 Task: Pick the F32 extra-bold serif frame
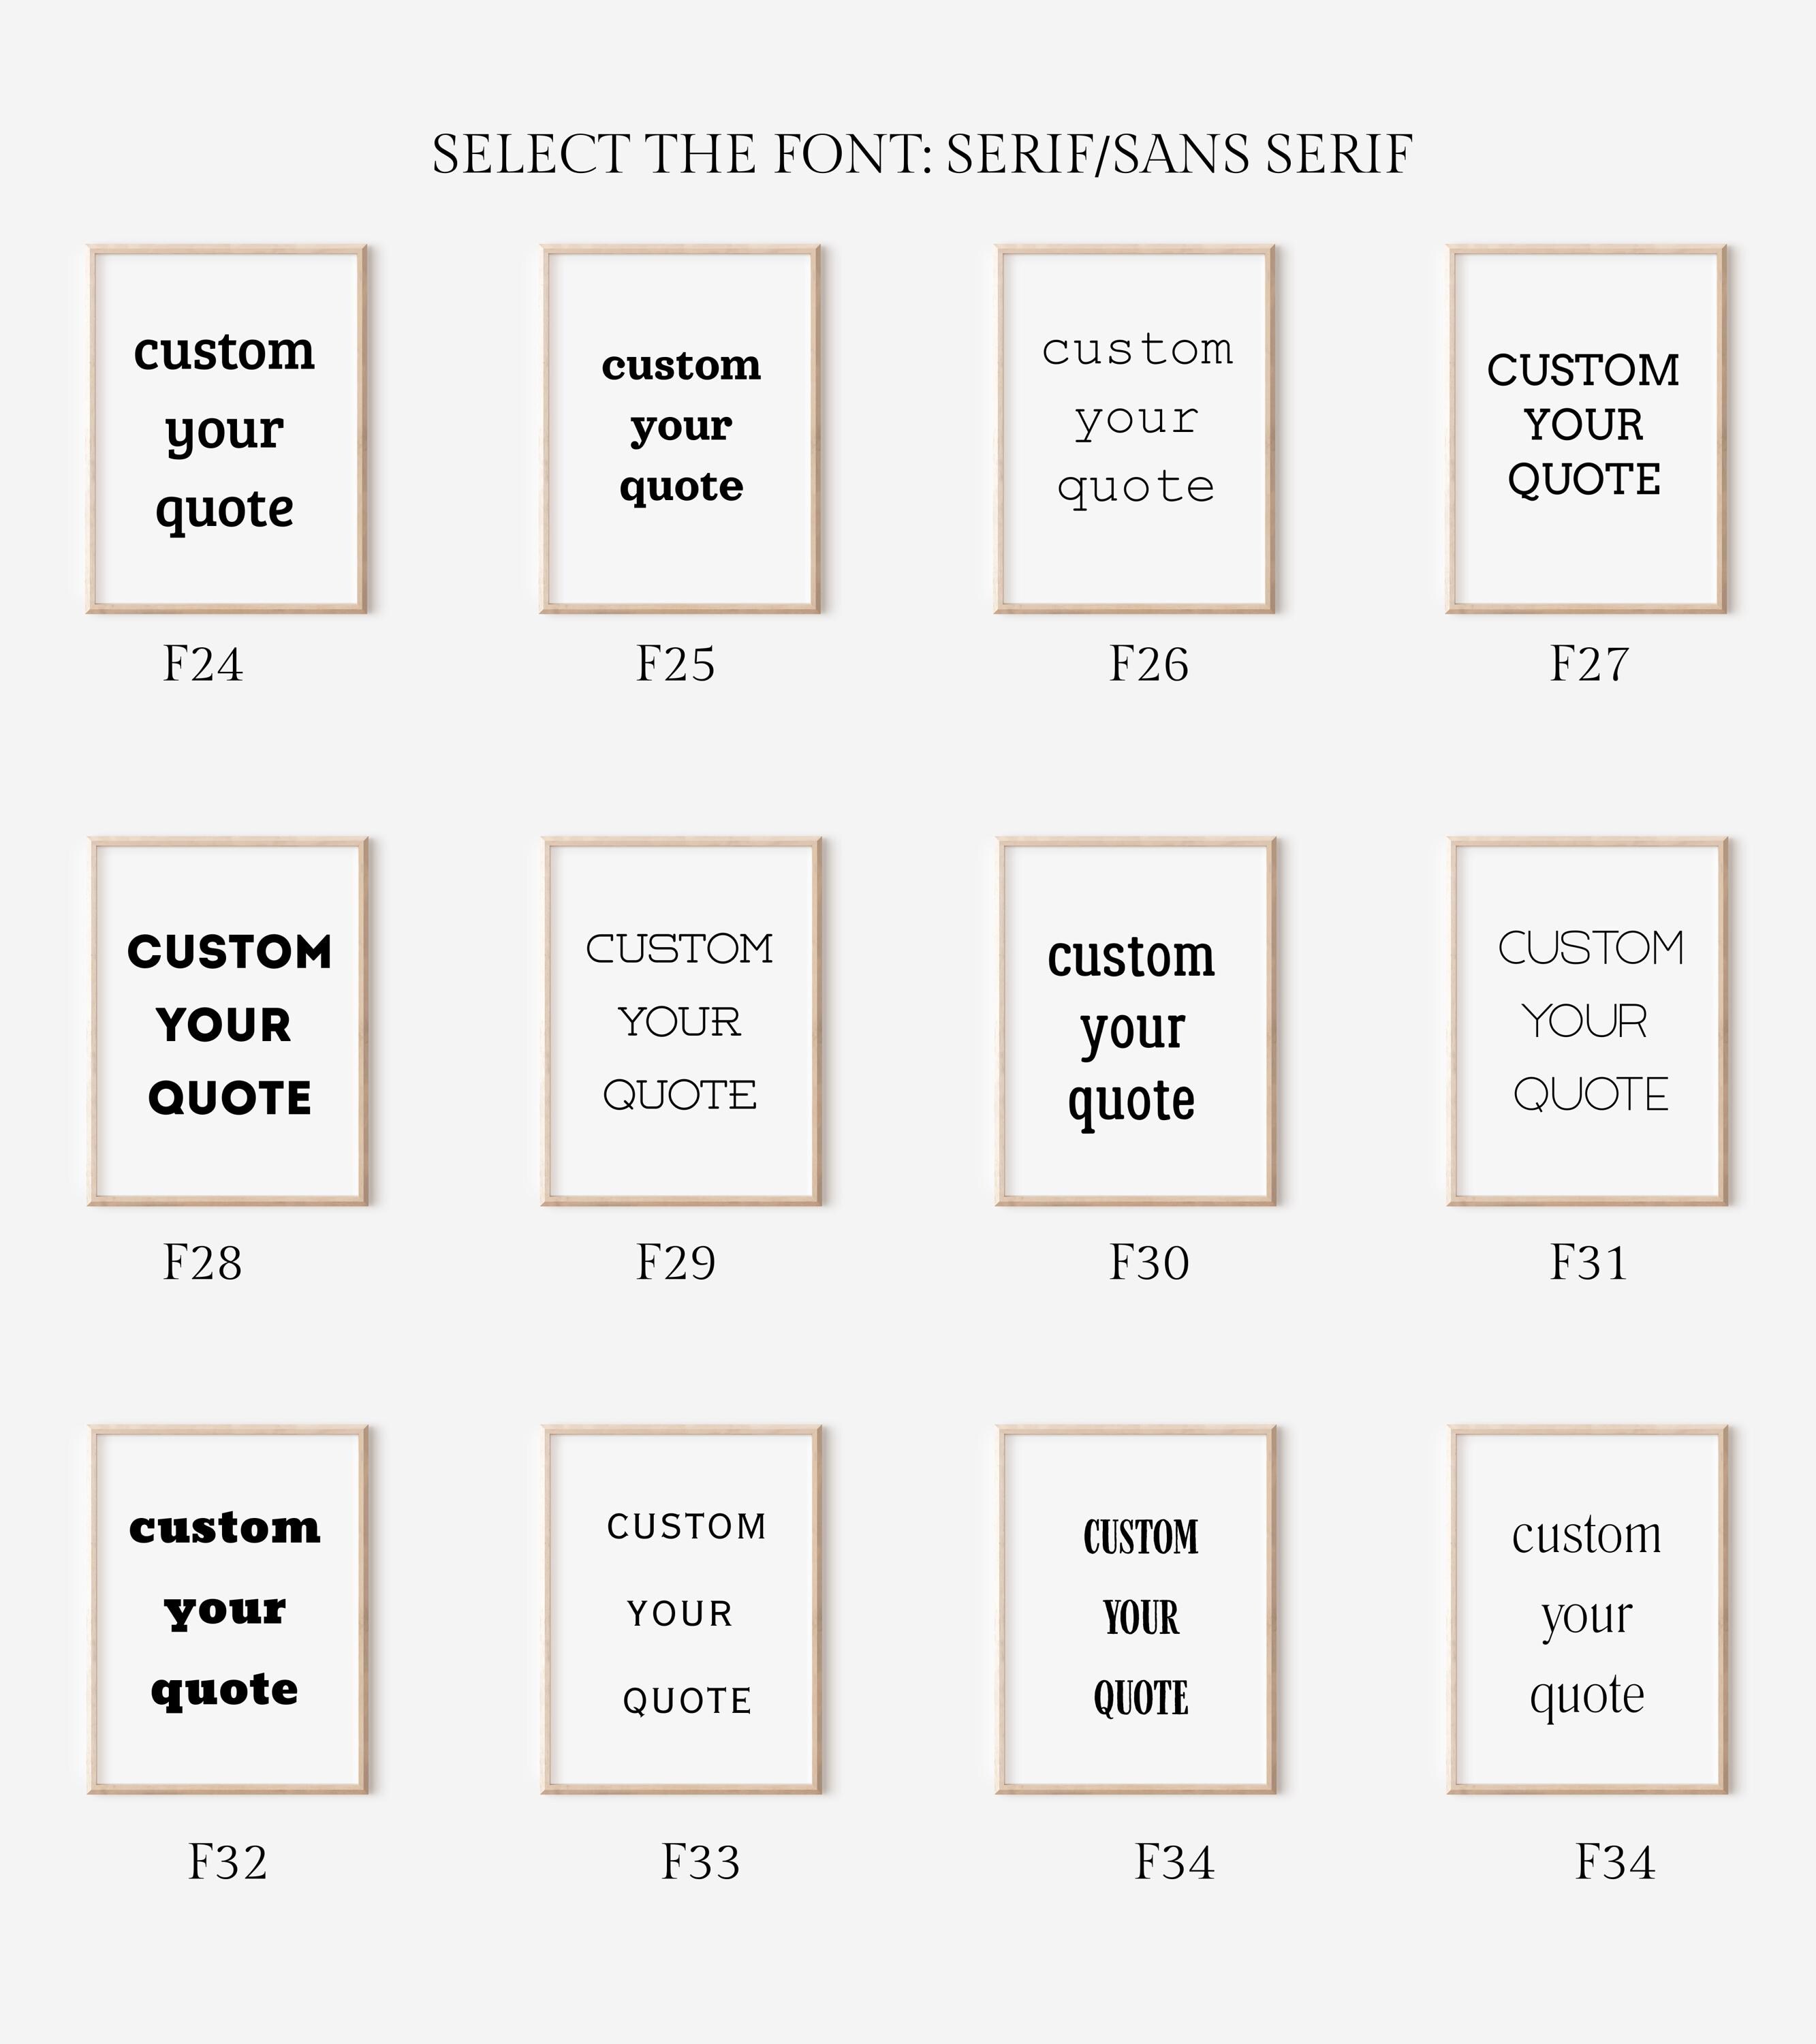[x=227, y=1609]
